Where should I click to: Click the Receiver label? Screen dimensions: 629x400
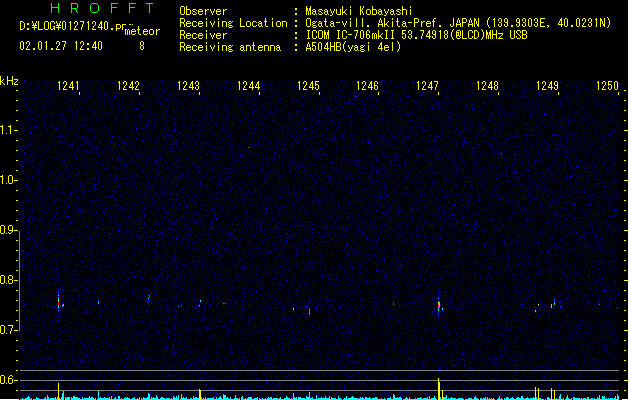(x=203, y=35)
